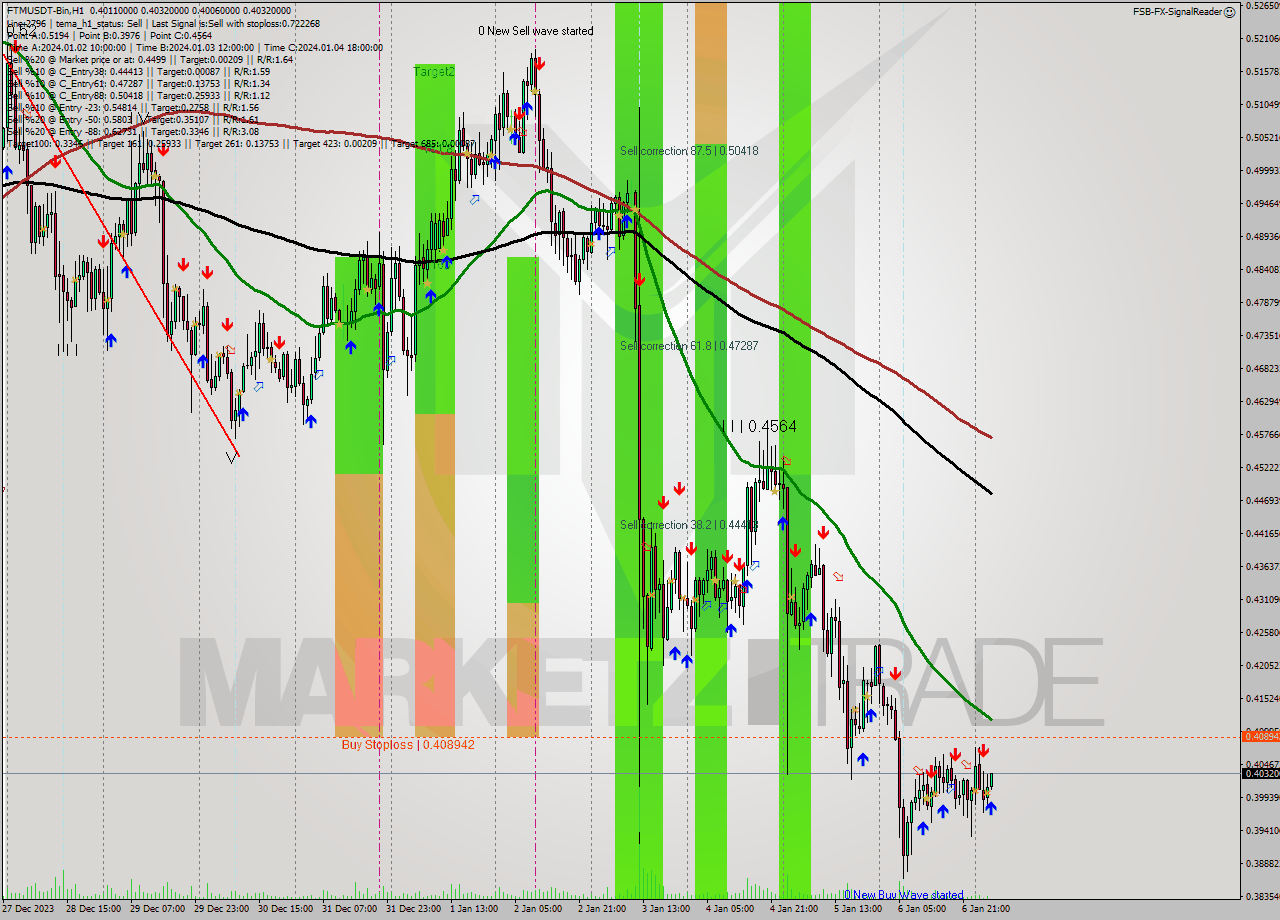Click the '3 Jan 13:00' time axis label
Image resolution: width=1280 pixels, height=920 pixels.
point(666,909)
